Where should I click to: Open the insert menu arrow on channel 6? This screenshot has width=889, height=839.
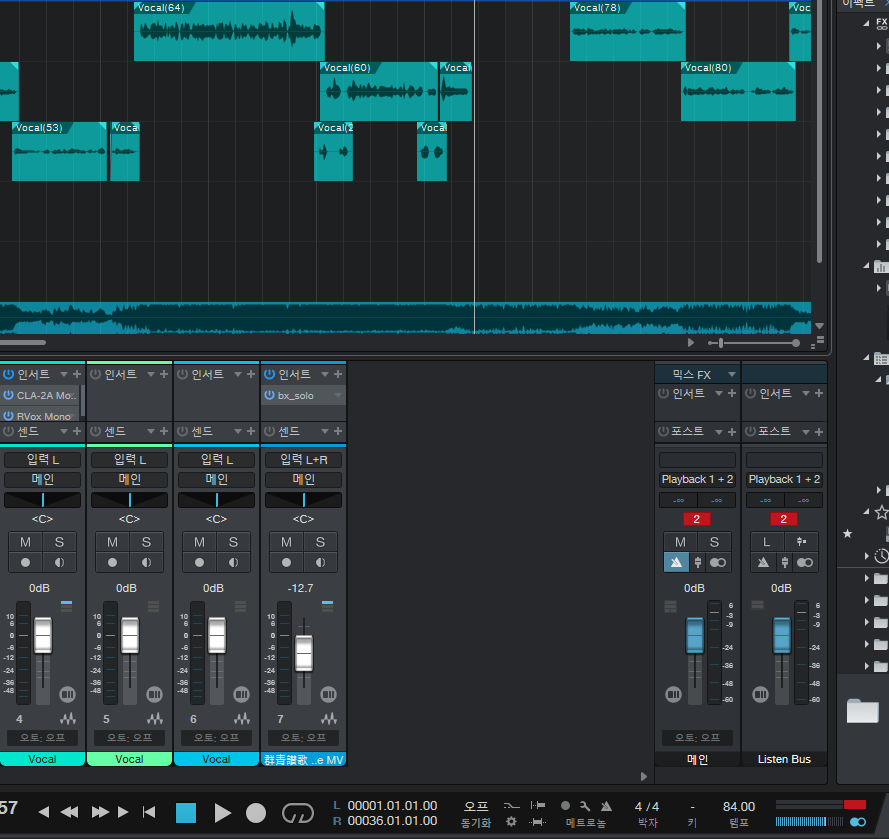coord(238,374)
